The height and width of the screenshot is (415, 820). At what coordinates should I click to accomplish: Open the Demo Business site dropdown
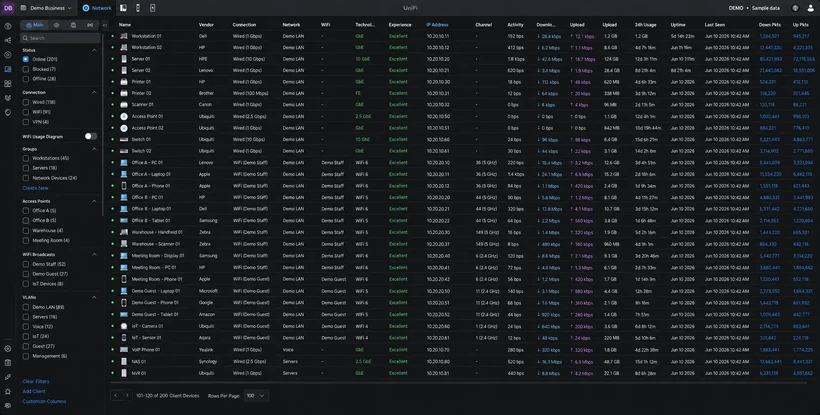pyautogui.click(x=45, y=8)
